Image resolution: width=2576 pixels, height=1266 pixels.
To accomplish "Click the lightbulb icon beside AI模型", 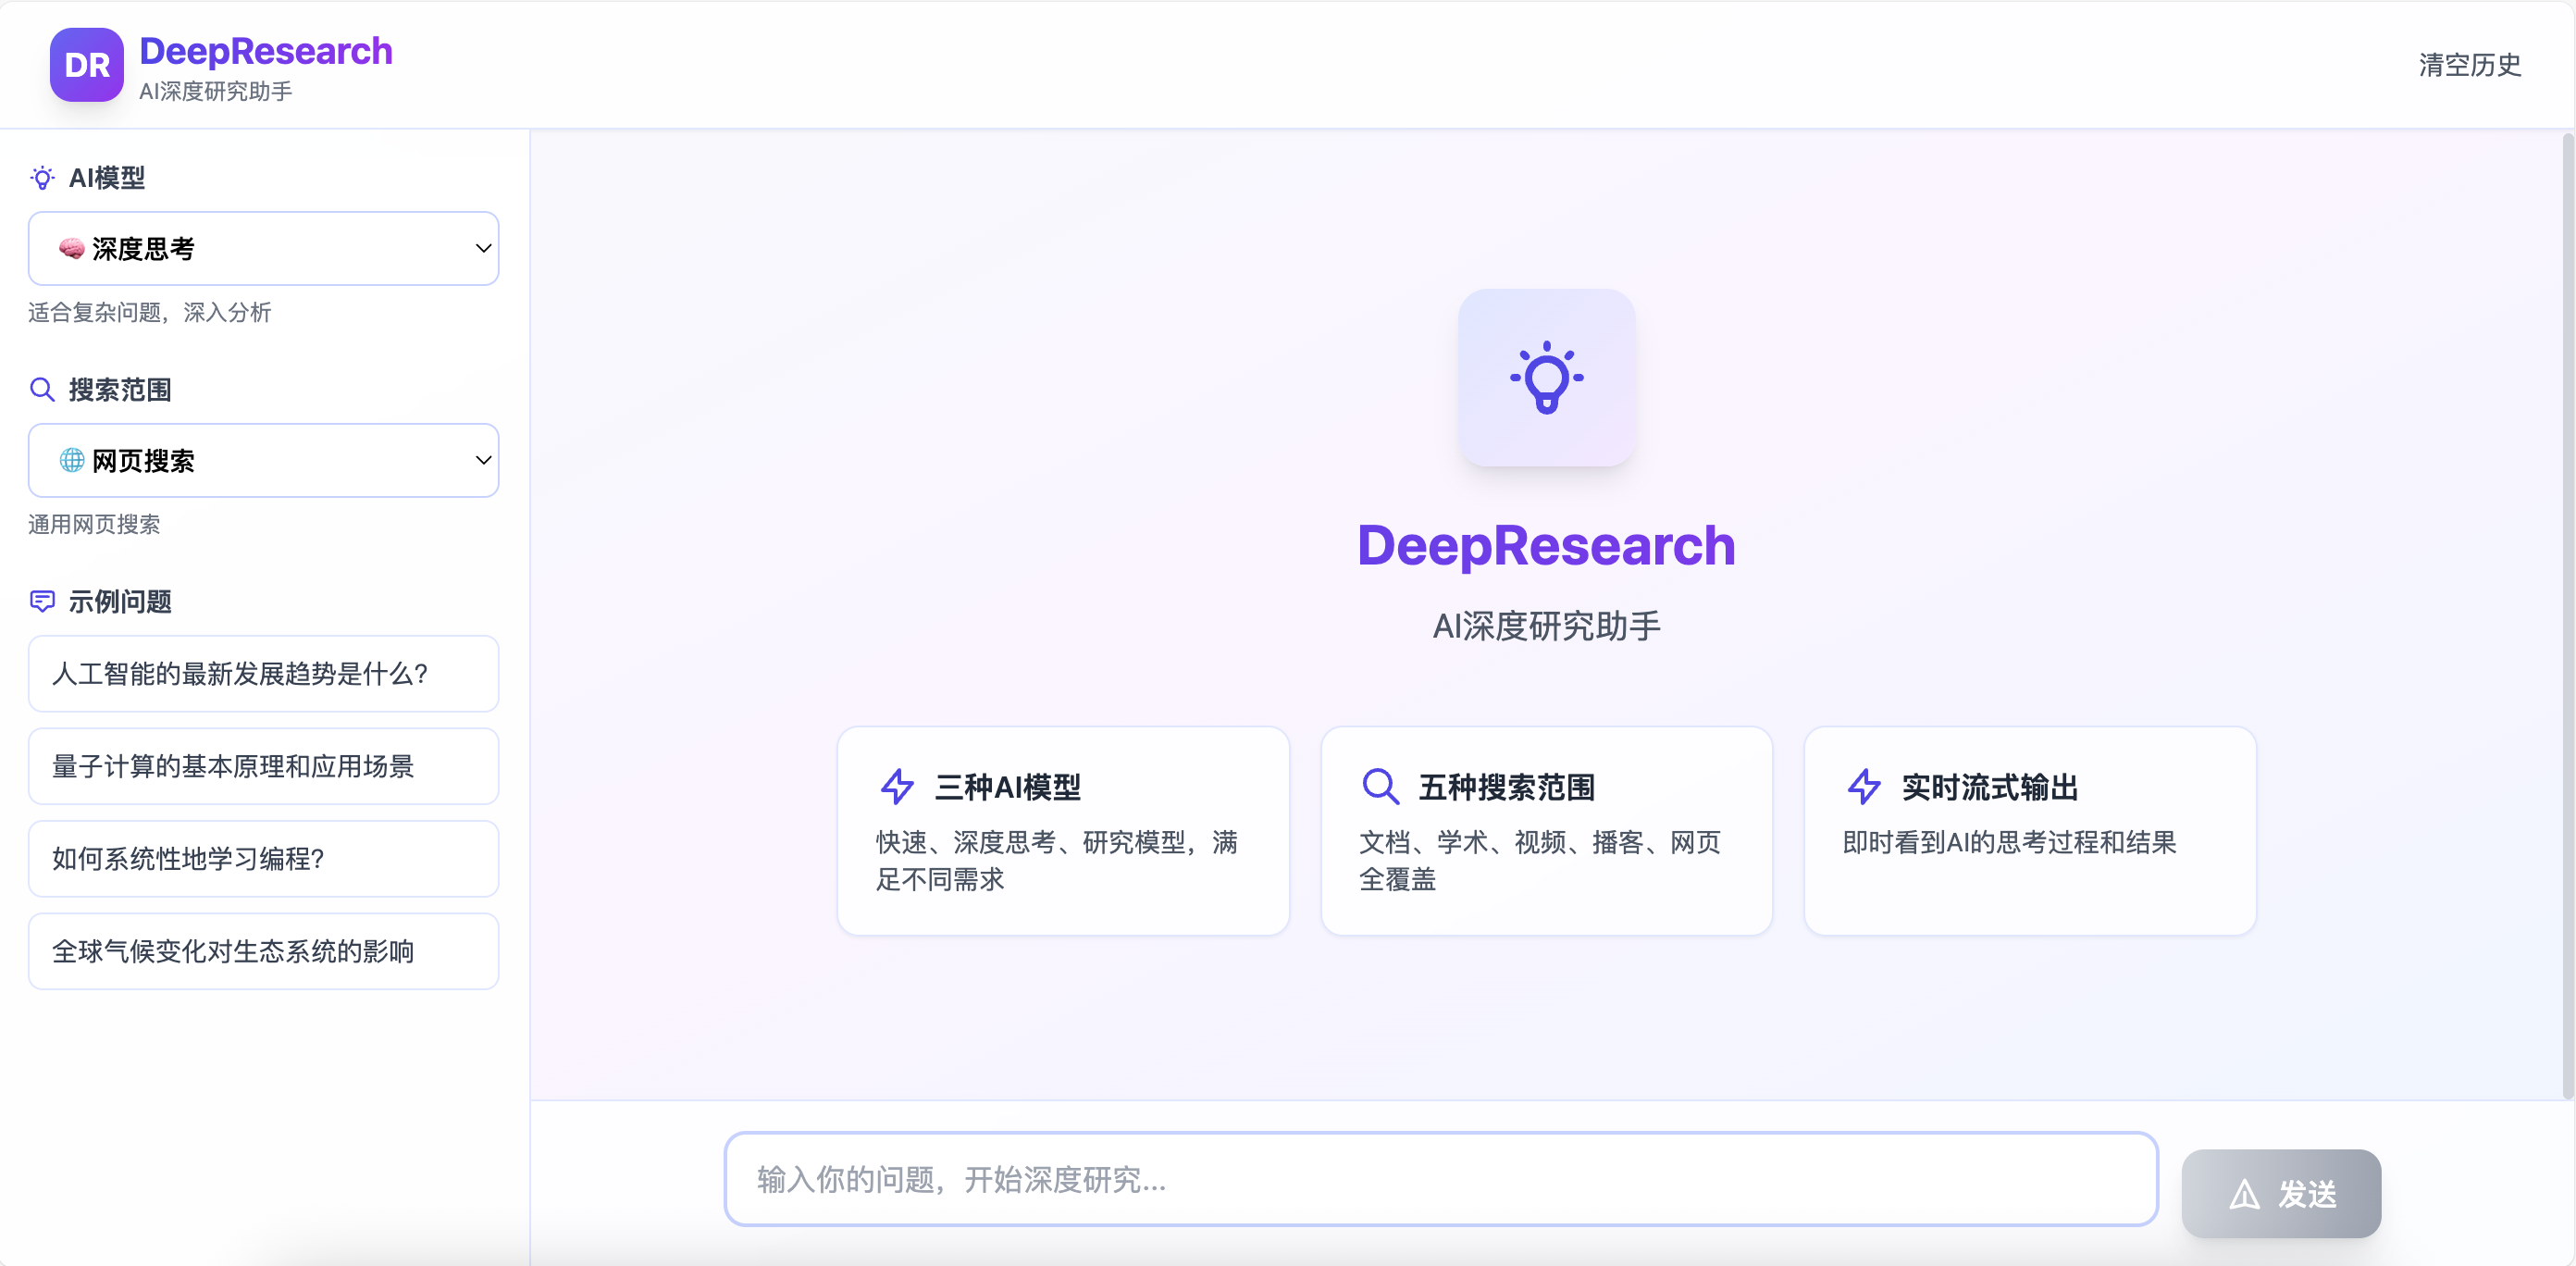I will (x=42, y=178).
